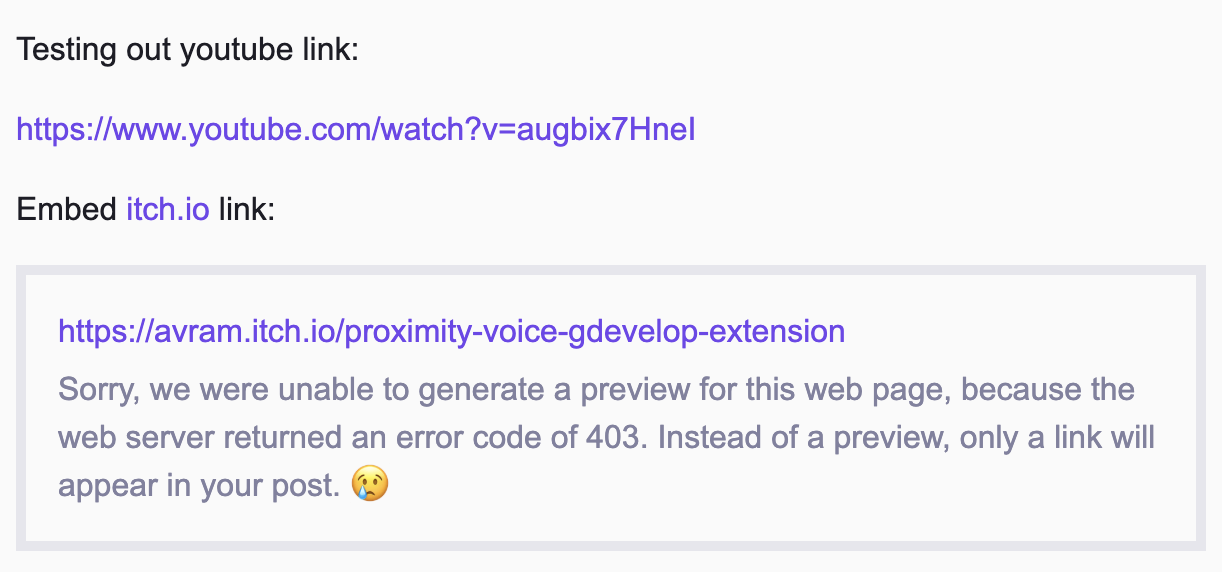Click the left gray border of preview box
The width and height of the screenshot is (1222, 572).
21,408
